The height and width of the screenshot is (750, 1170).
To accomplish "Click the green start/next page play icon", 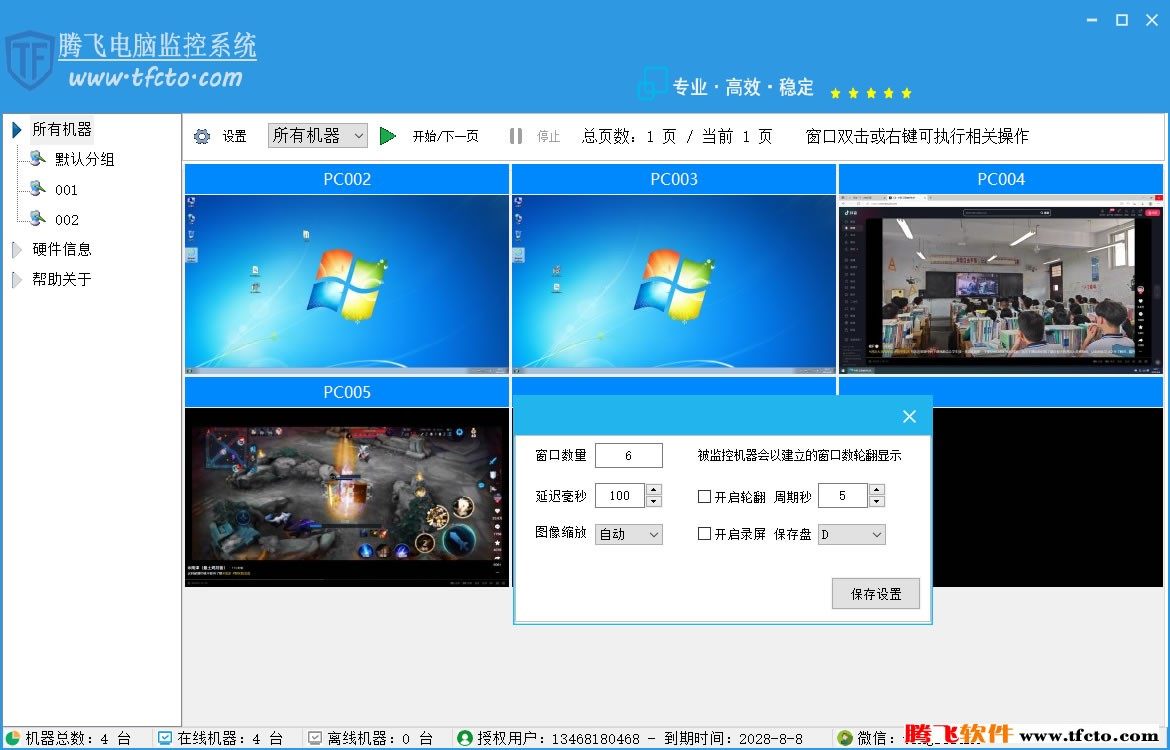I will (387, 136).
